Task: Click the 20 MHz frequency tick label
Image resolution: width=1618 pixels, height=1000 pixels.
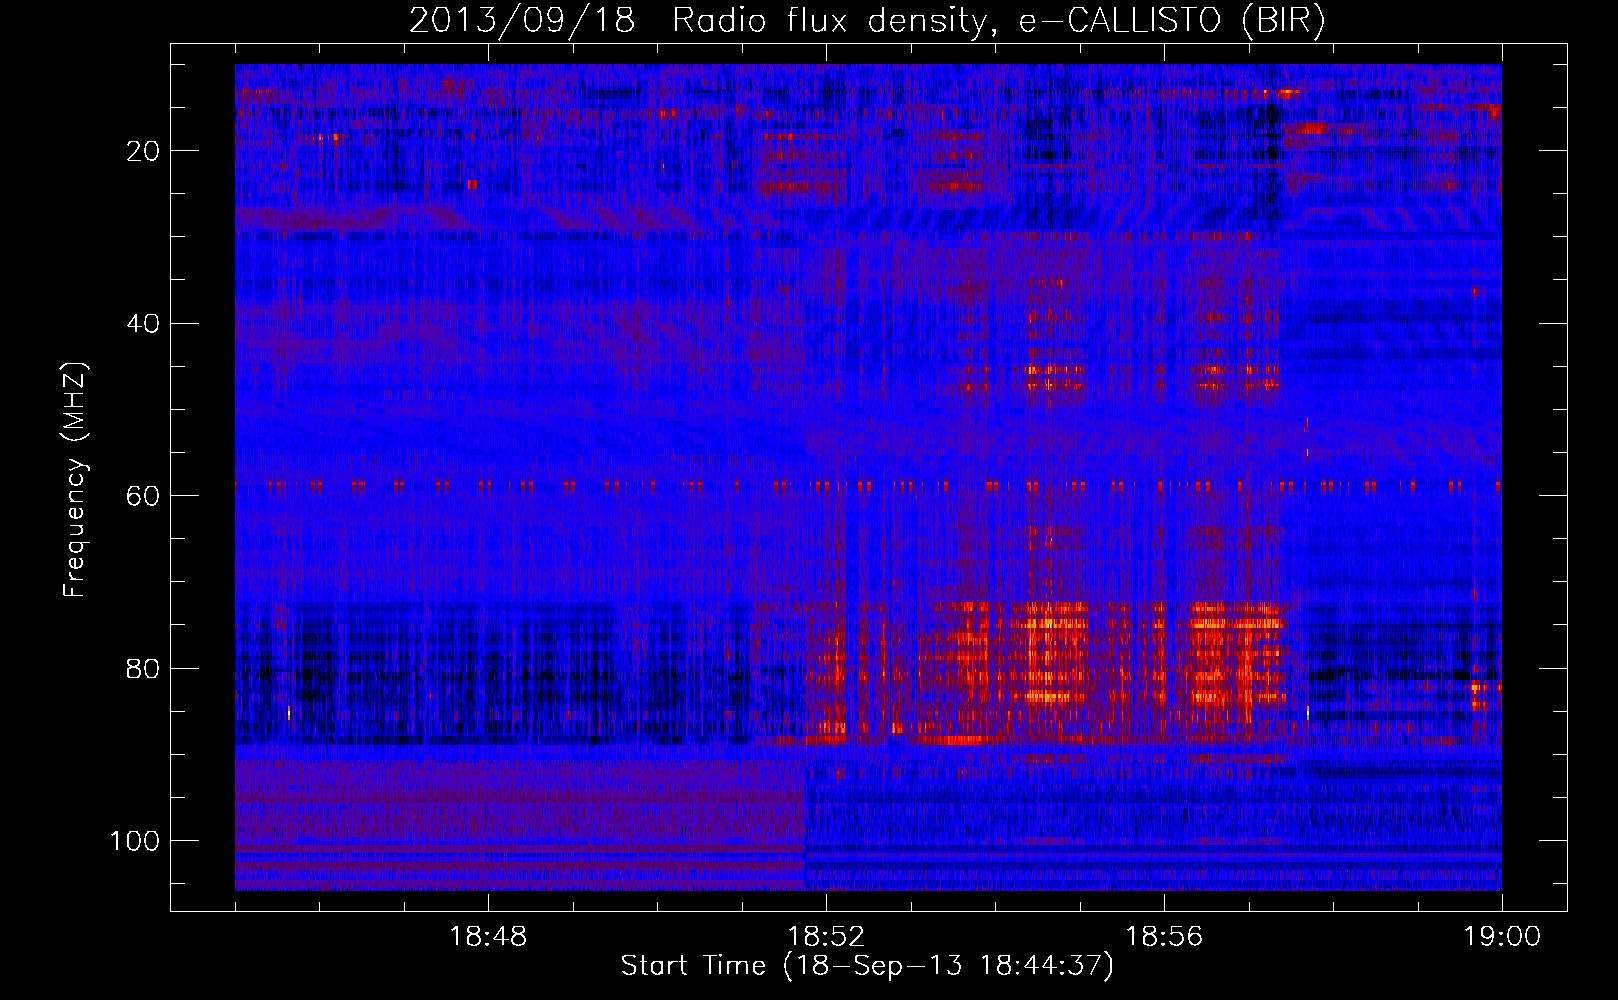Action: click(143, 151)
